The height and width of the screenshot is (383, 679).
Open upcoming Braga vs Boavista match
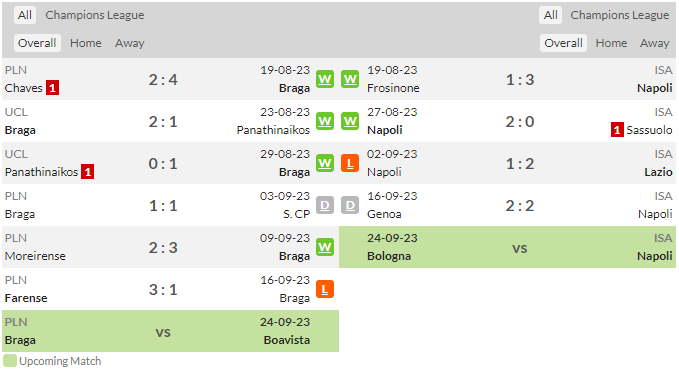coord(171,331)
